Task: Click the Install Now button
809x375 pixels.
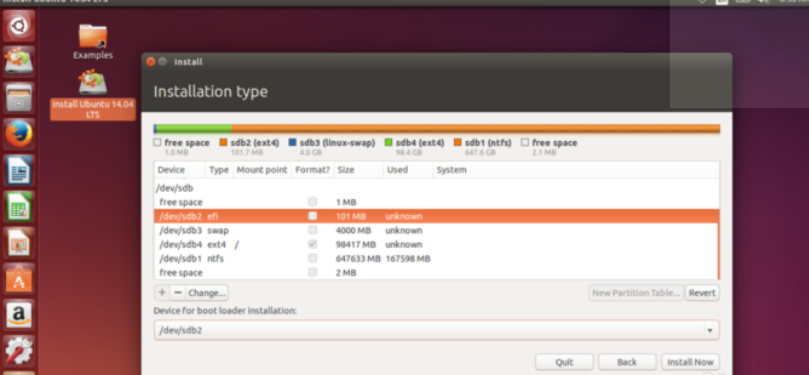Action: coord(690,362)
